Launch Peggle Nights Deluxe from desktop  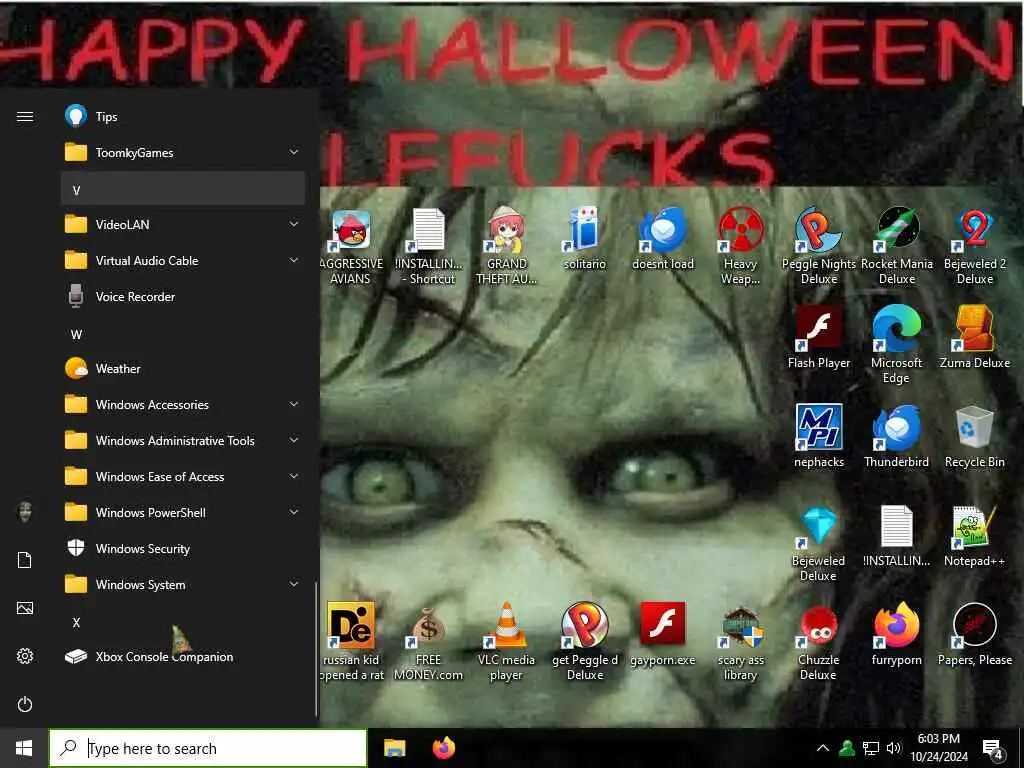[819, 246]
